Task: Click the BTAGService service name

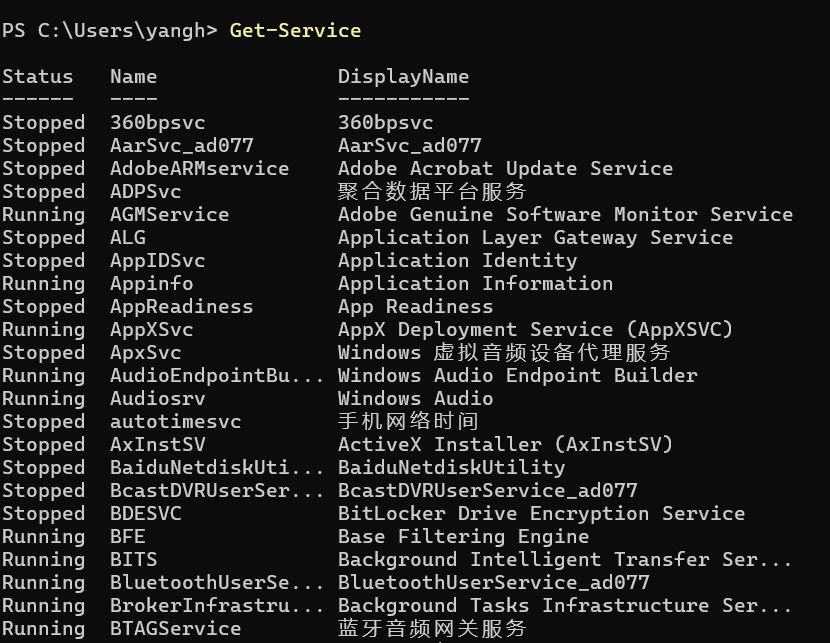Action: 175,628
